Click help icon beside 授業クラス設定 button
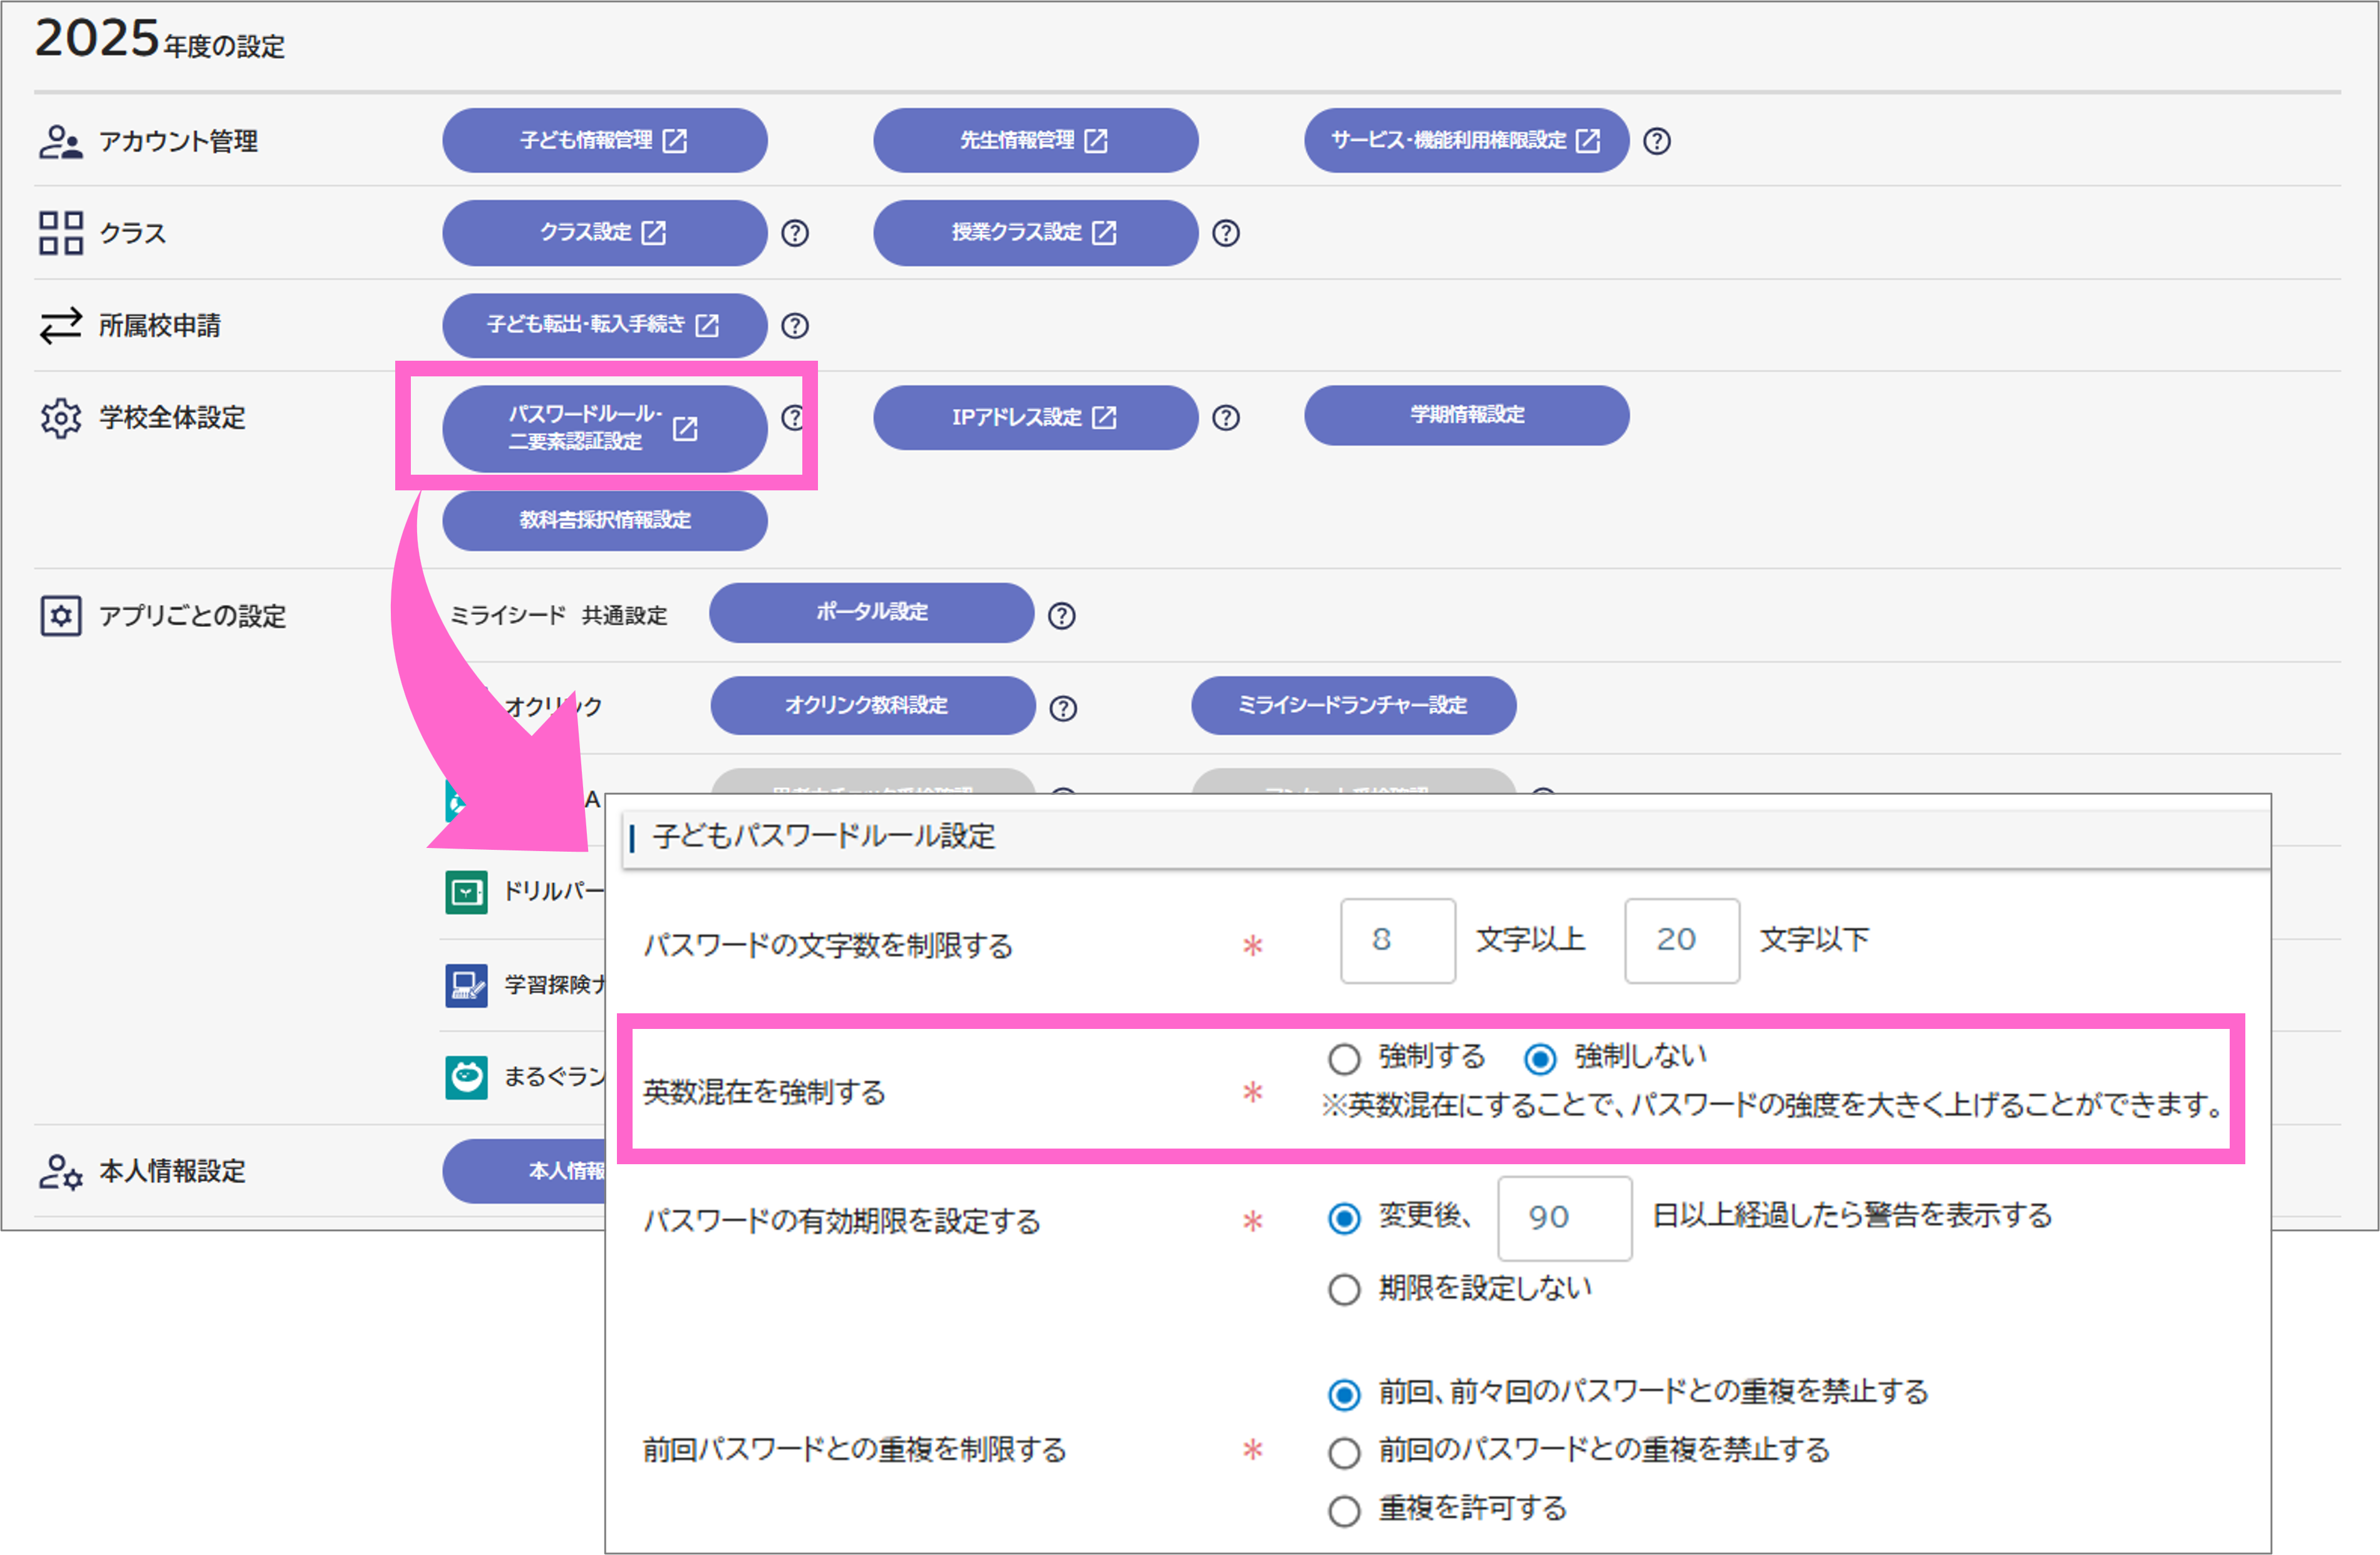Viewport: 2380px width, 1555px height. [x=1225, y=233]
